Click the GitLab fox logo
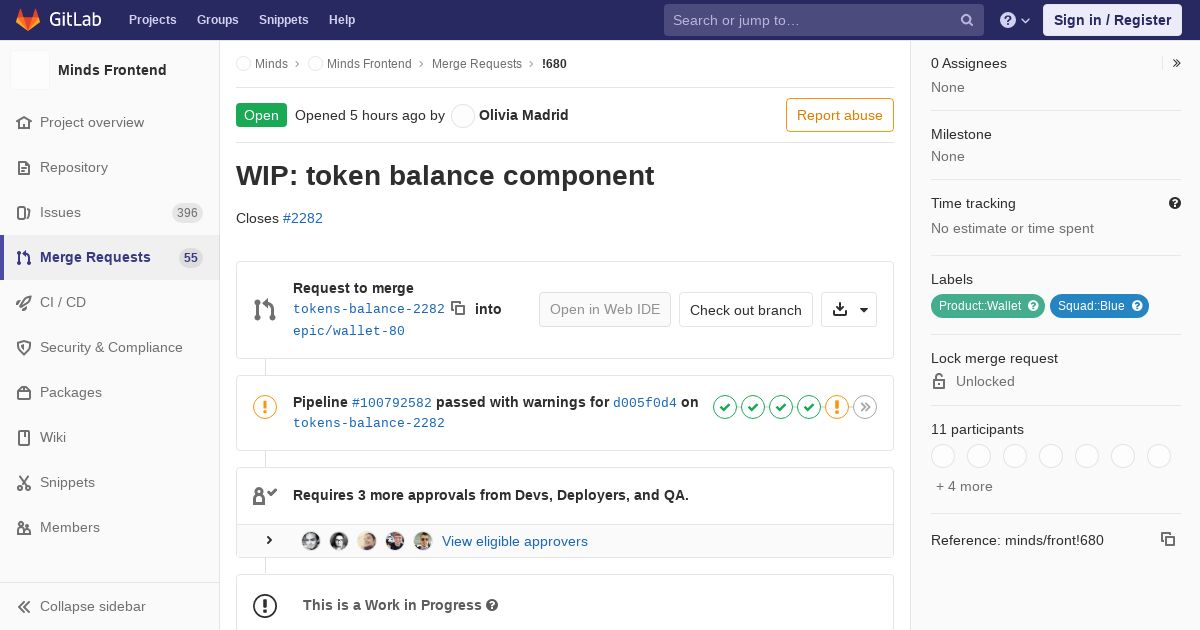This screenshot has width=1200, height=630. [x=28, y=19]
